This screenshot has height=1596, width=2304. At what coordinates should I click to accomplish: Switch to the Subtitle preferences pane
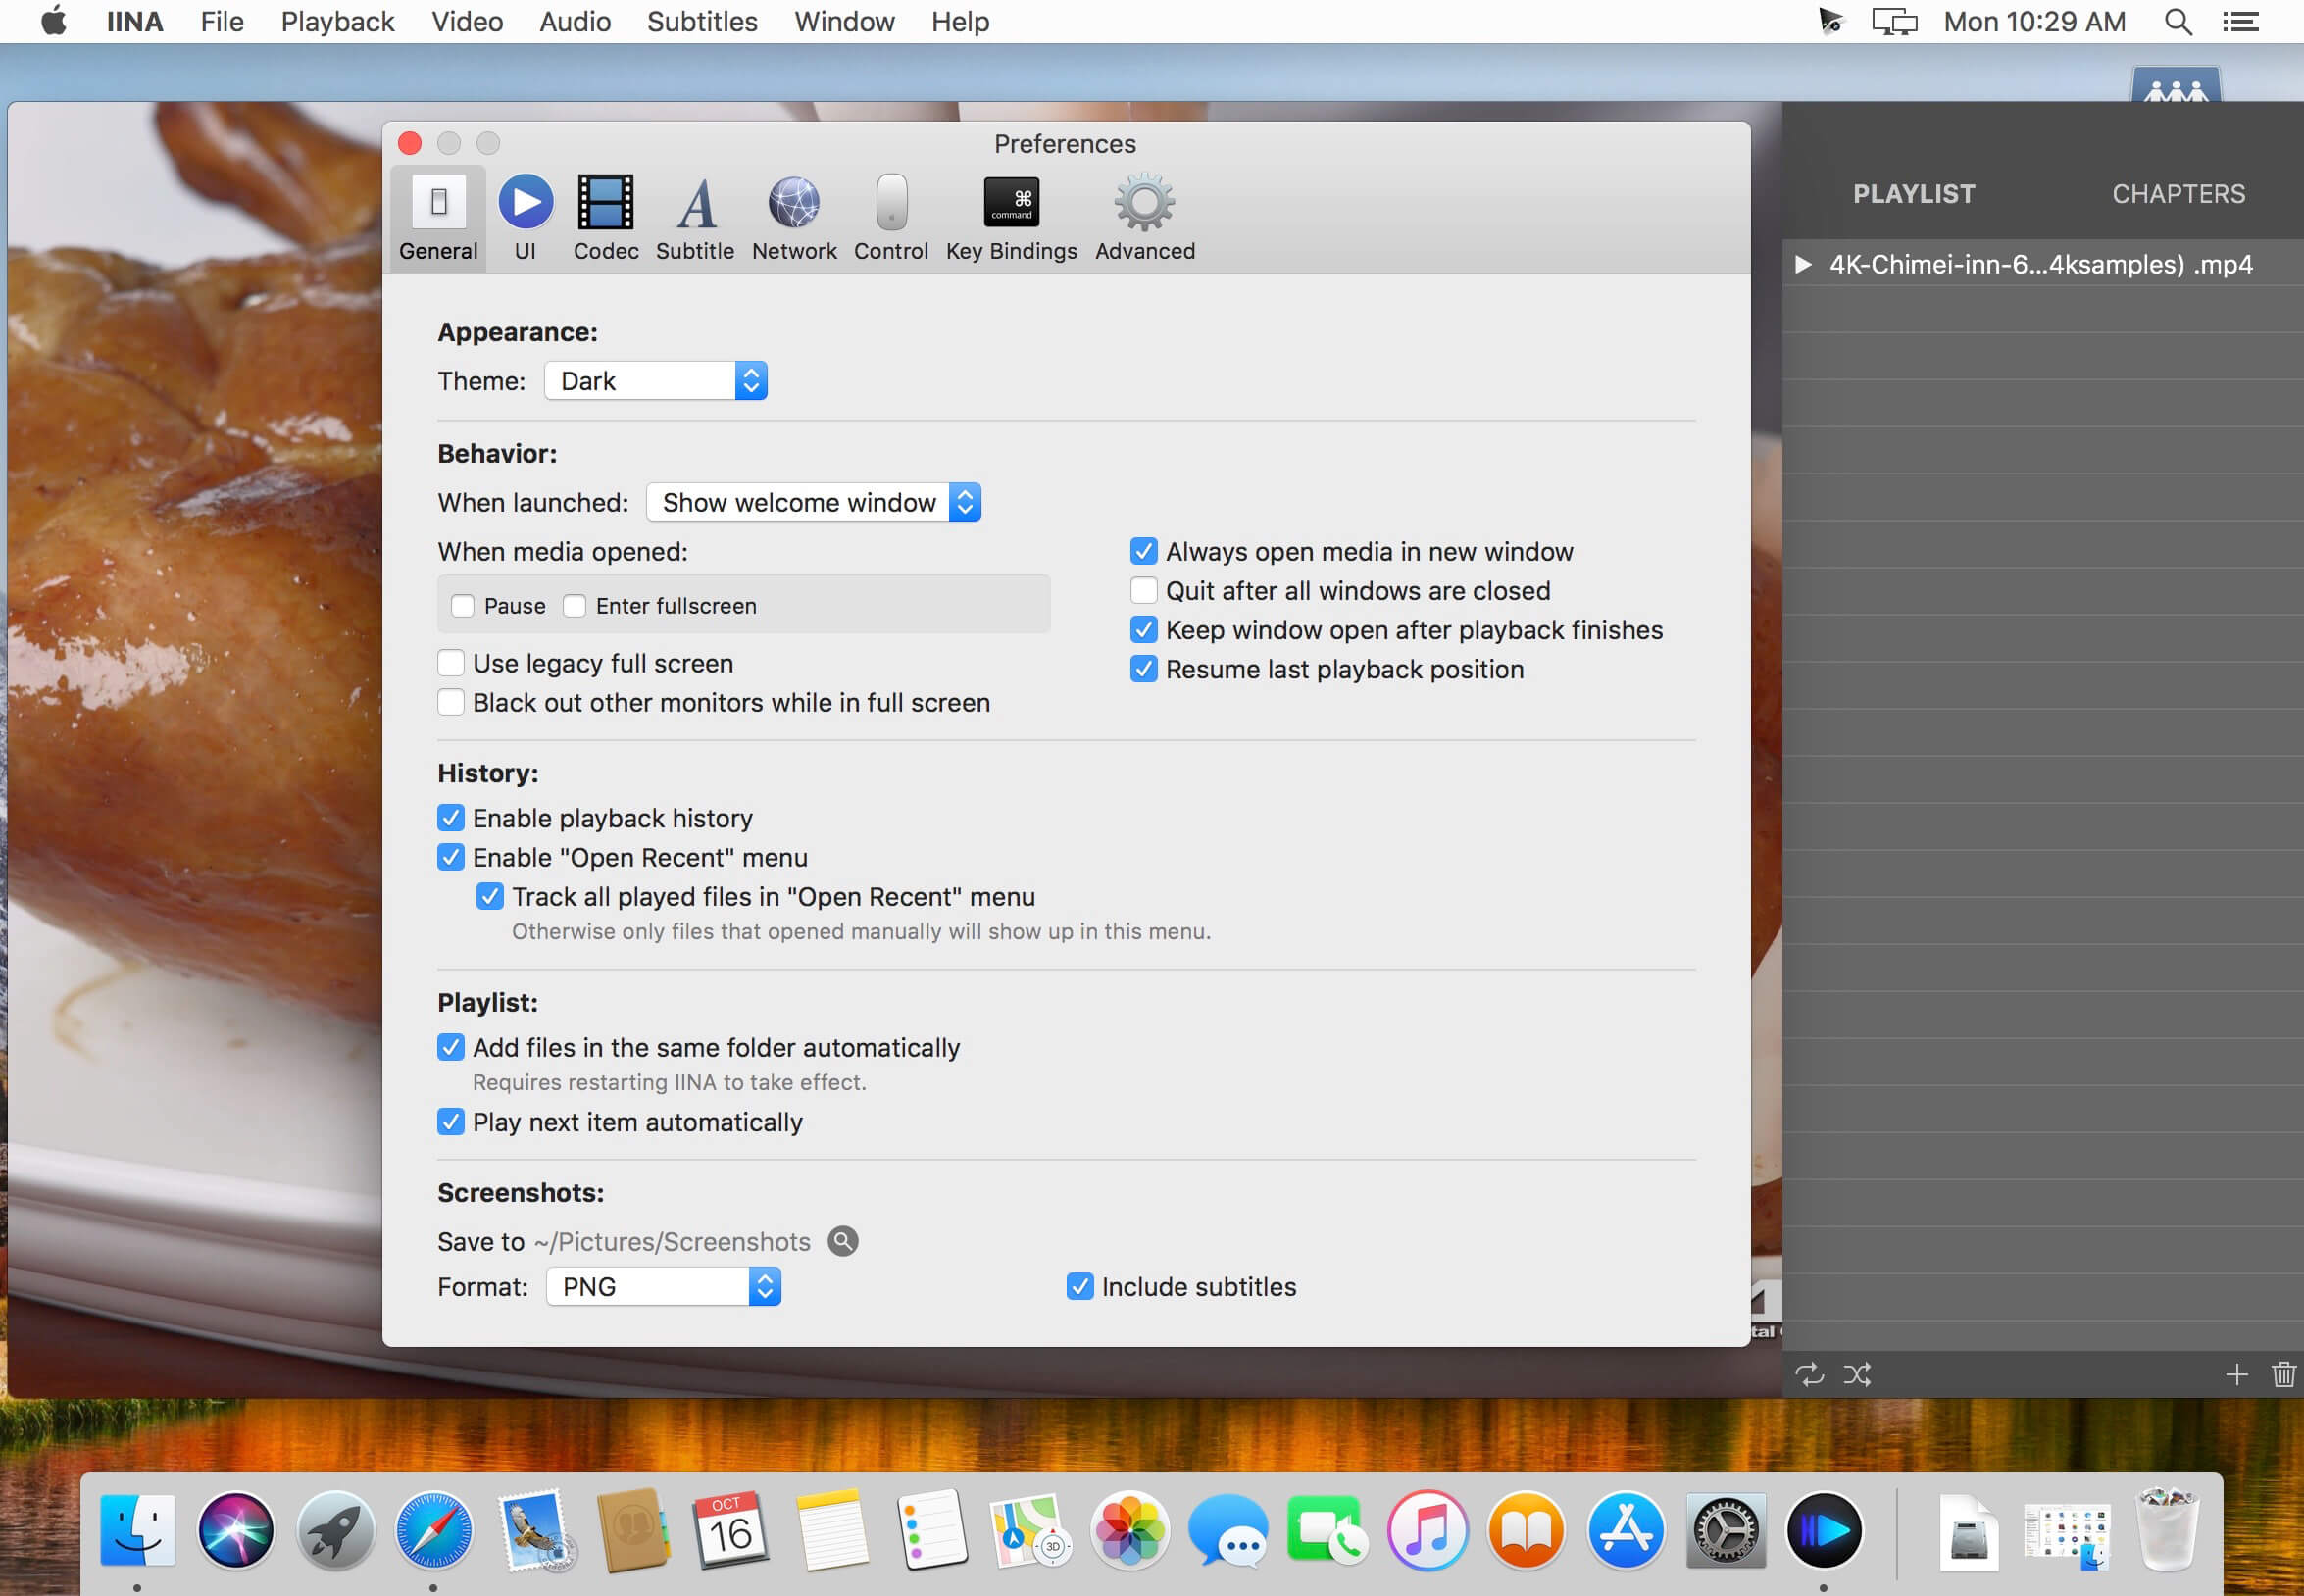[695, 218]
